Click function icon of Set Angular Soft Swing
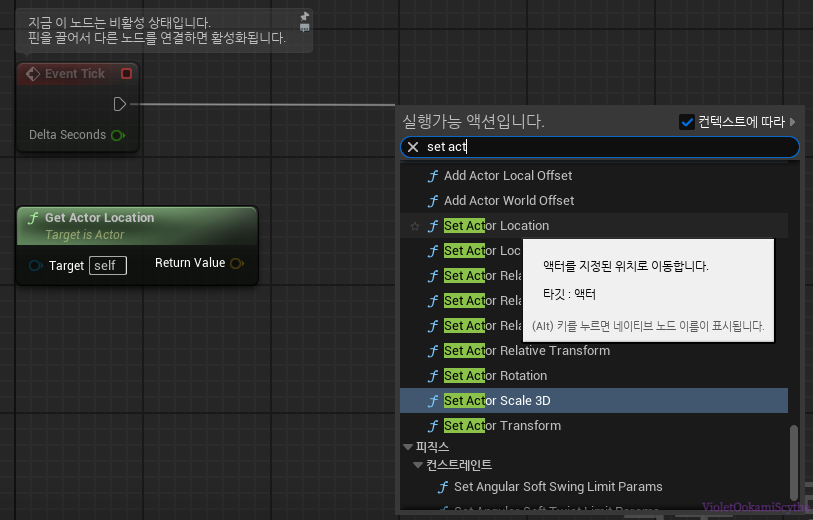This screenshot has height=520, width=813. coord(443,487)
